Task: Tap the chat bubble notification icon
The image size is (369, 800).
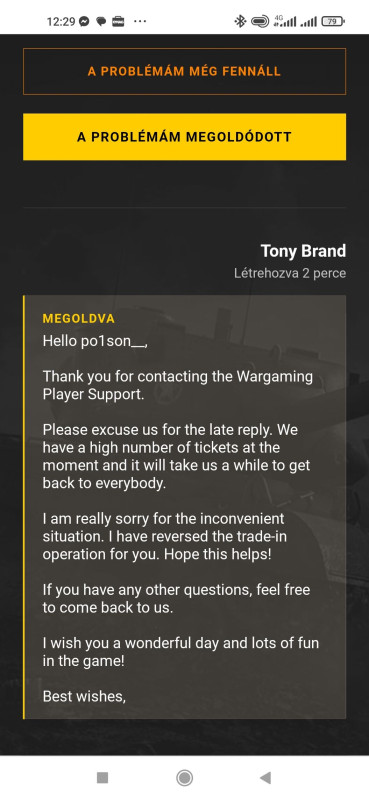Action: 101,21
